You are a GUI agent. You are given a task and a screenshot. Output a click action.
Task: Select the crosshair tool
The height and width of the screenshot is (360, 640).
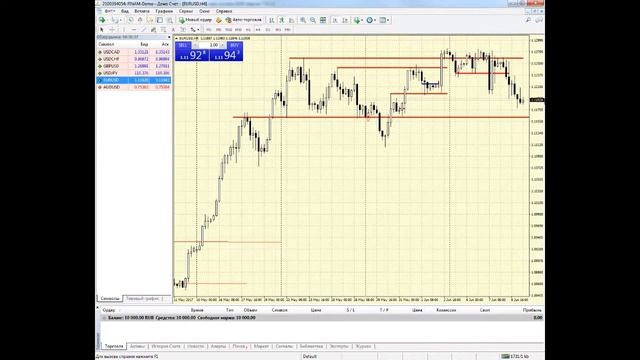pos(112,30)
